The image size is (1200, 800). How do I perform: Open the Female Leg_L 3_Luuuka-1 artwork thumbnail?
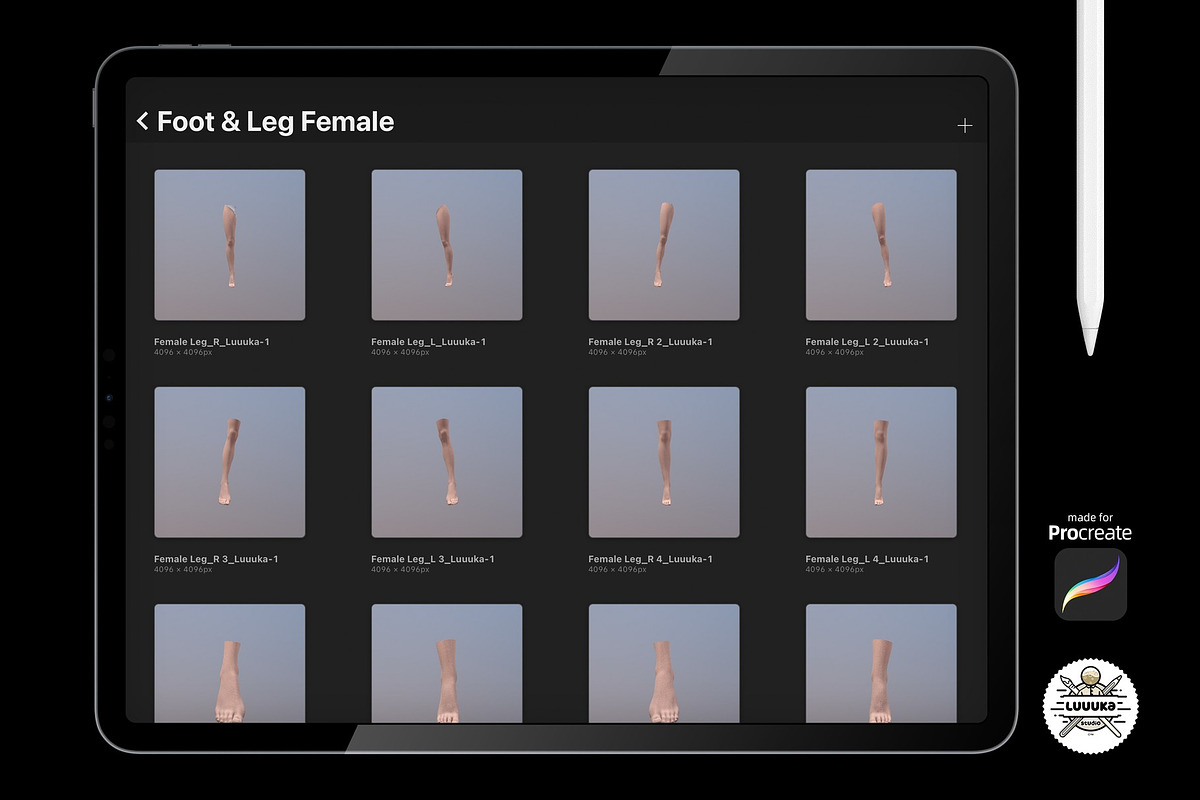[x=447, y=462]
